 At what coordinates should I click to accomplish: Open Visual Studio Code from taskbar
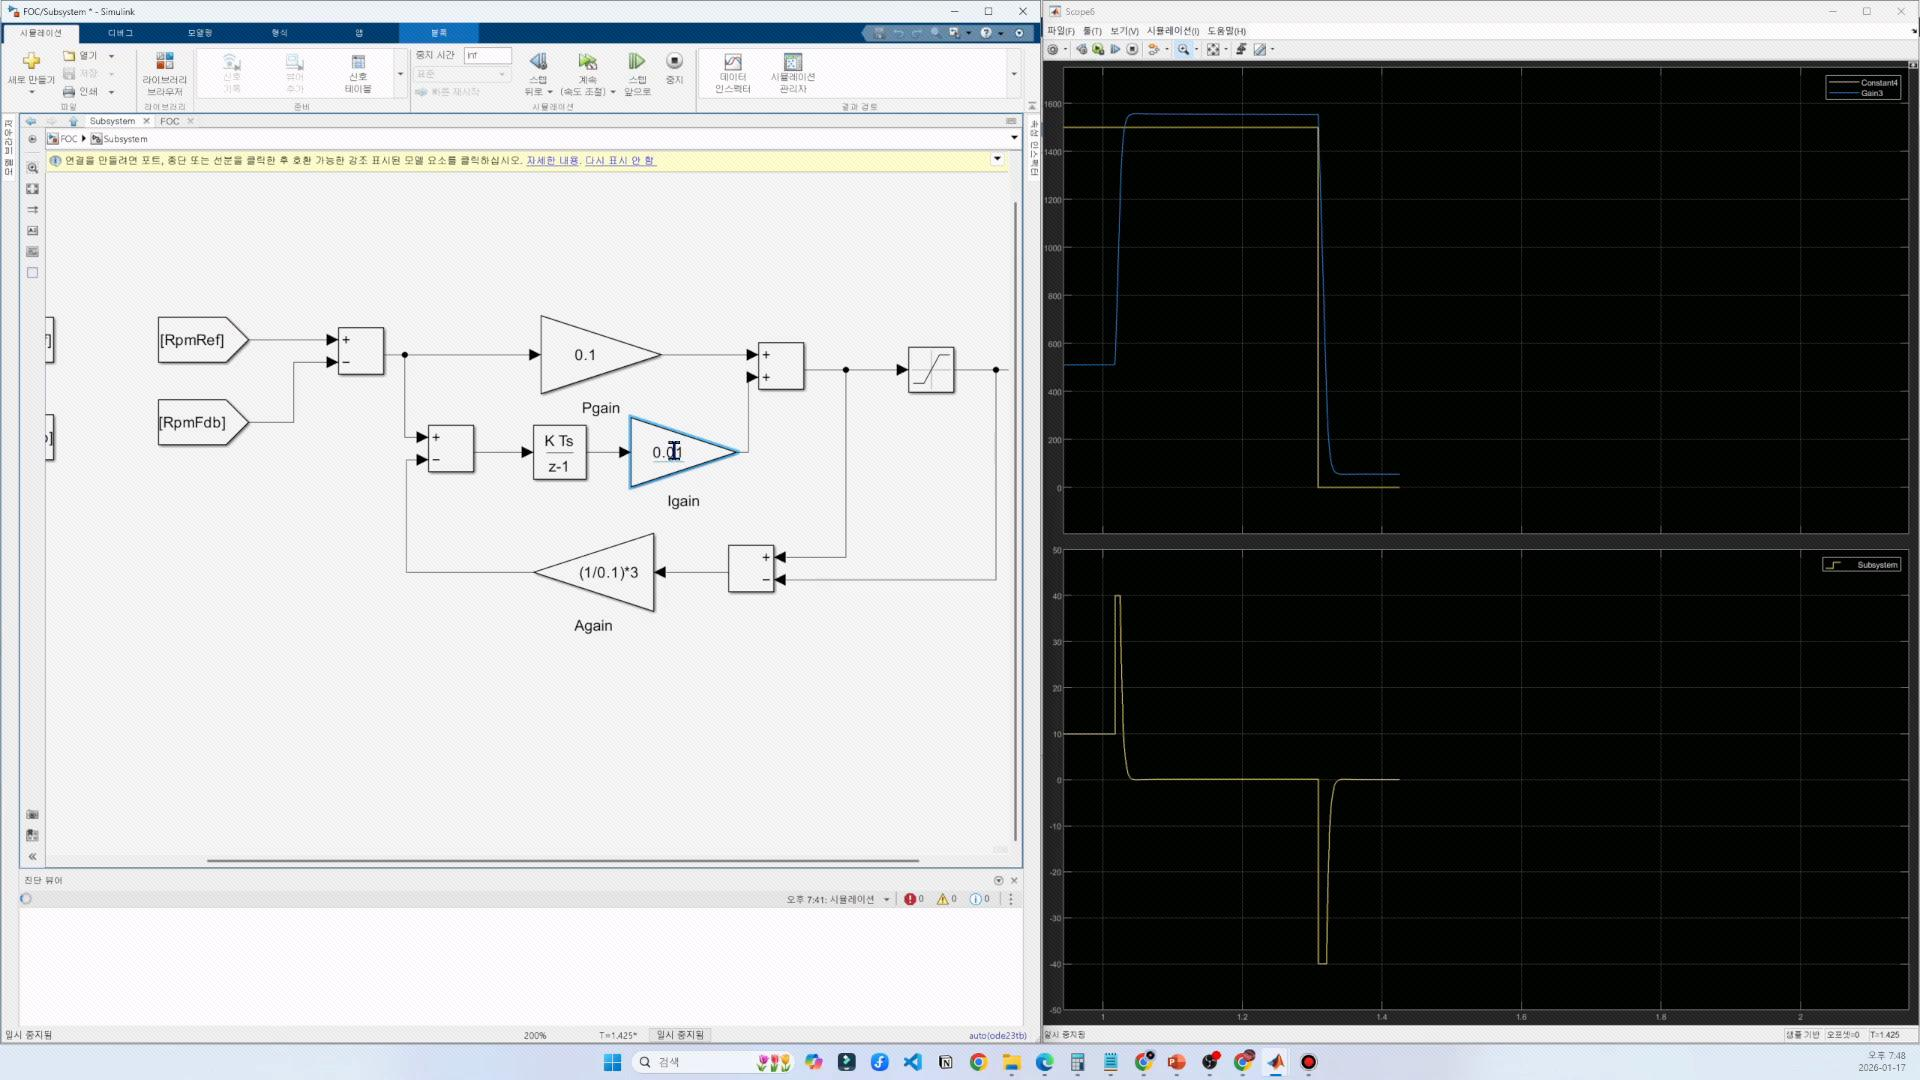pos(912,1062)
